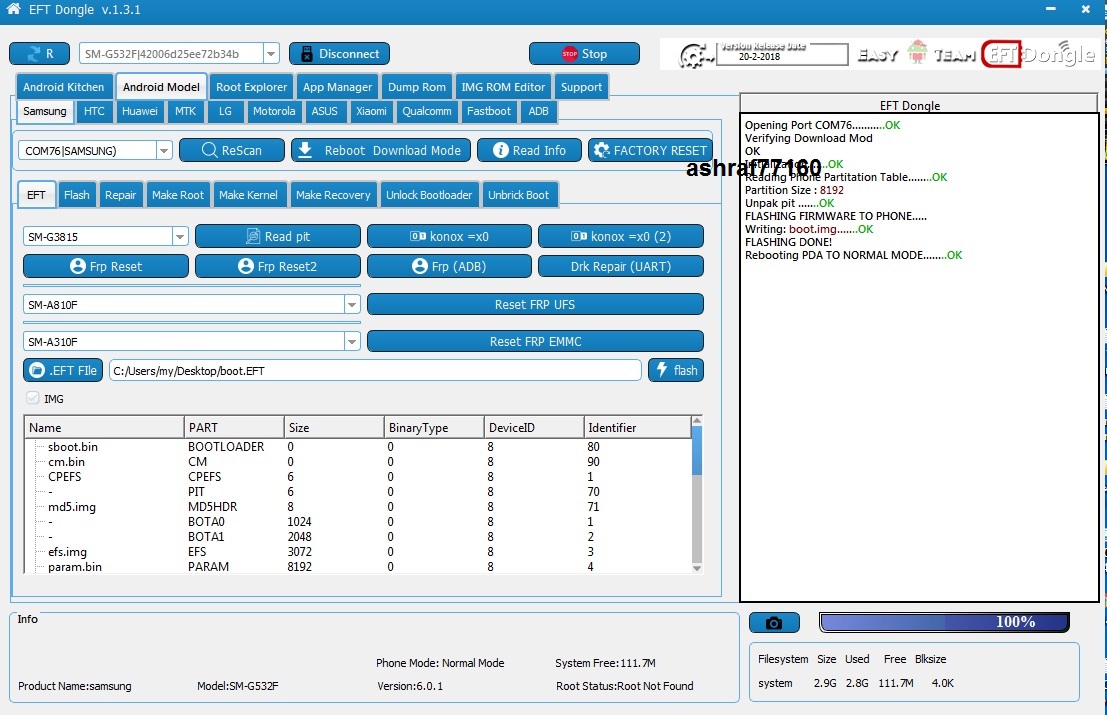Click the partition list scrollbar thumb
The height and width of the screenshot is (715, 1107).
697,450
